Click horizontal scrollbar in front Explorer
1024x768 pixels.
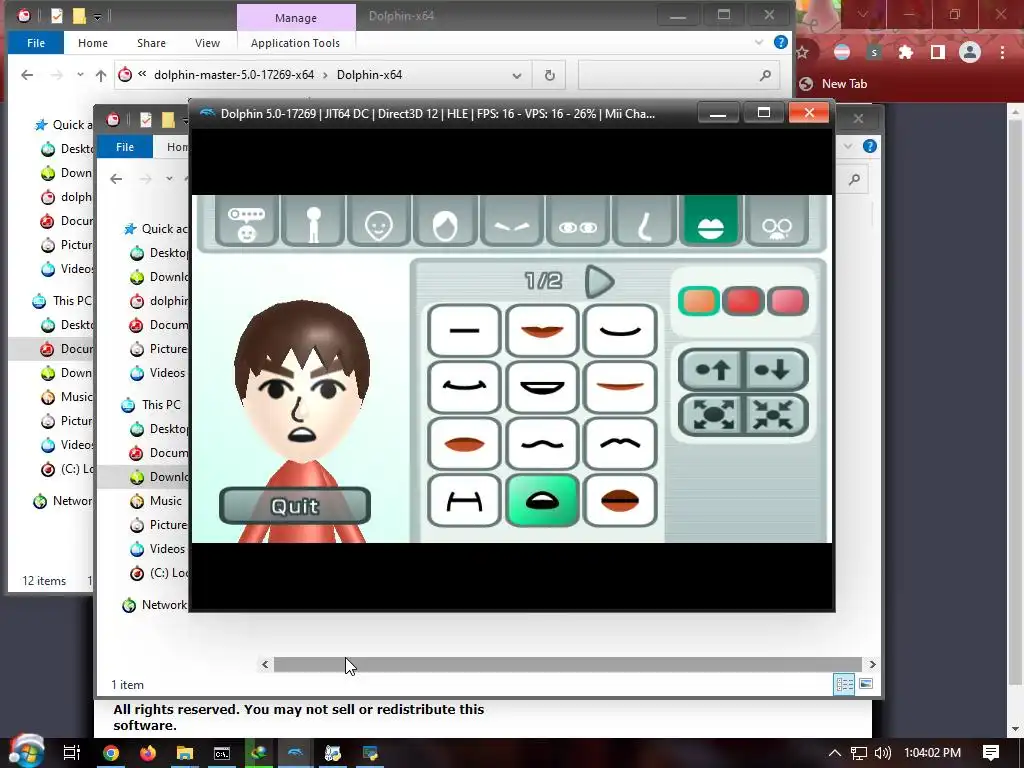[x=568, y=664]
